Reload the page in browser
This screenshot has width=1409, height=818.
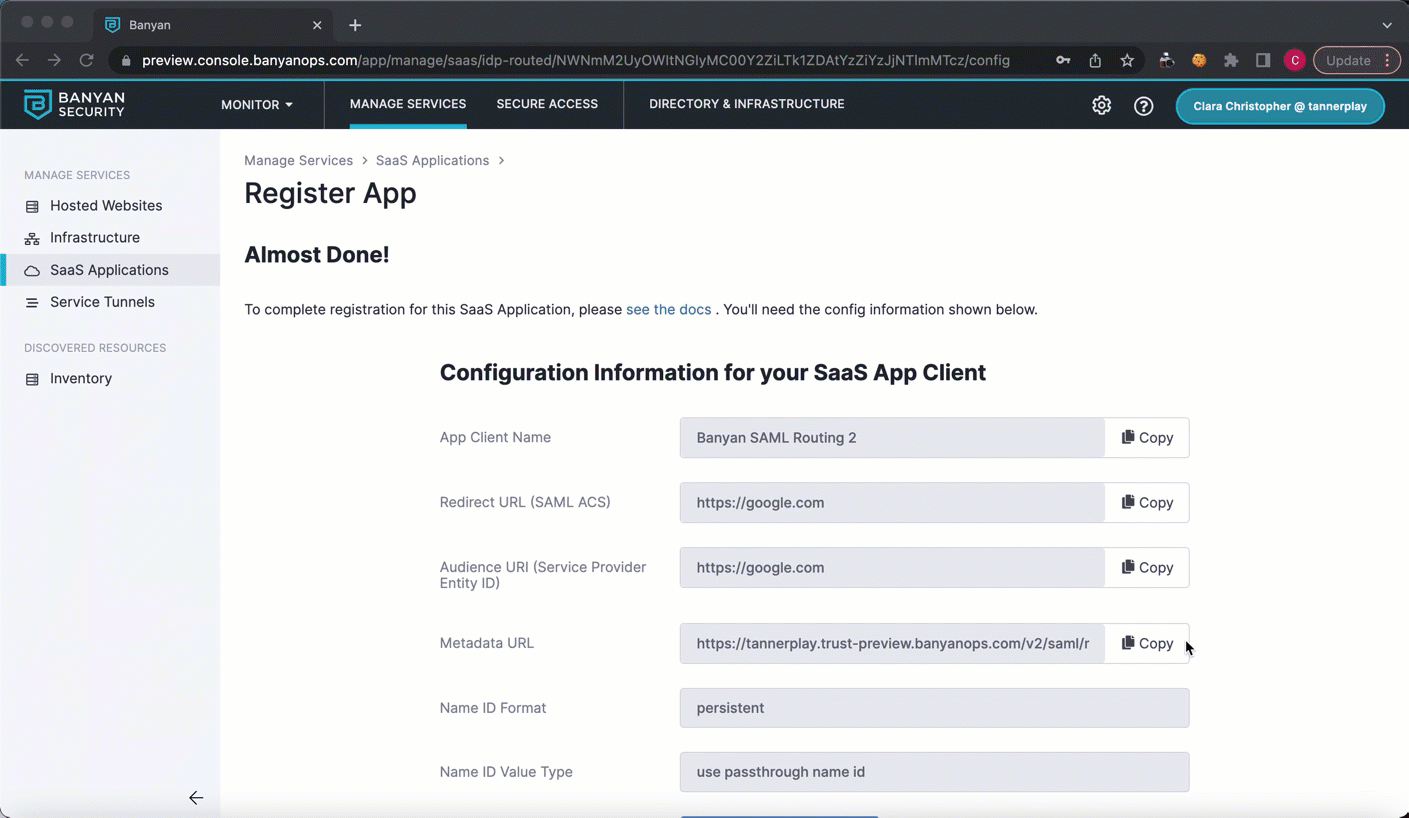[87, 60]
